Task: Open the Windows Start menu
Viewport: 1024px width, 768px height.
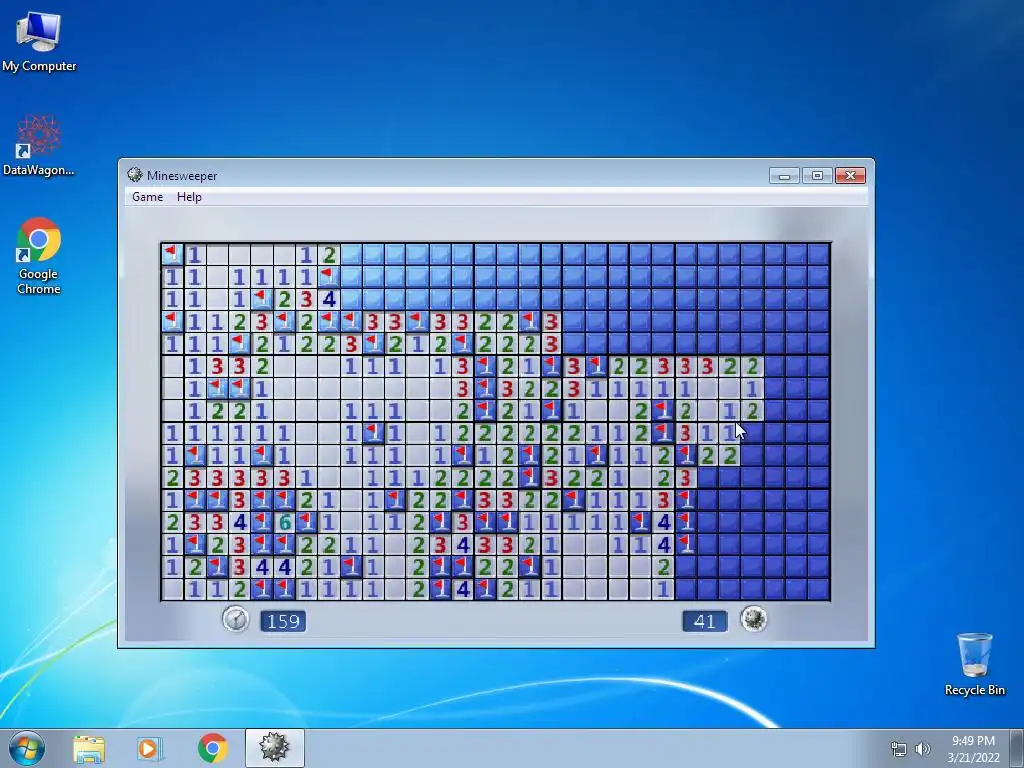Action: tap(27, 748)
